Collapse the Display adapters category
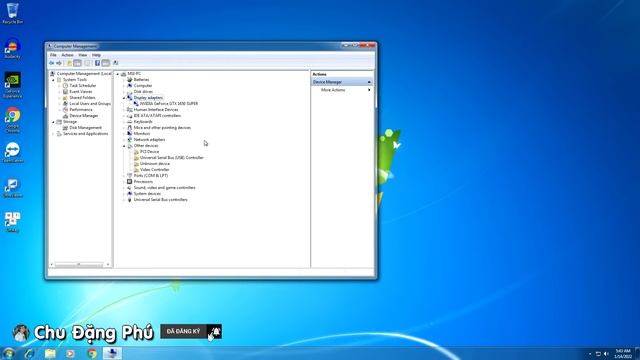This screenshot has width=640, height=360. (x=124, y=98)
